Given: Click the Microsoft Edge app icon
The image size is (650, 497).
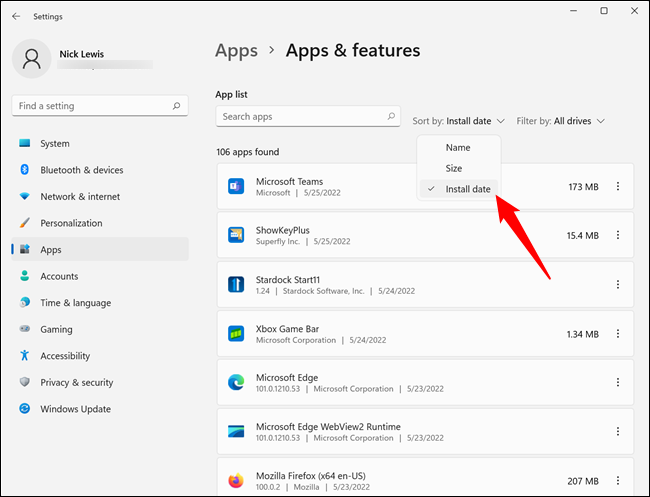Looking at the screenshot, I should [x=236, y=382].
